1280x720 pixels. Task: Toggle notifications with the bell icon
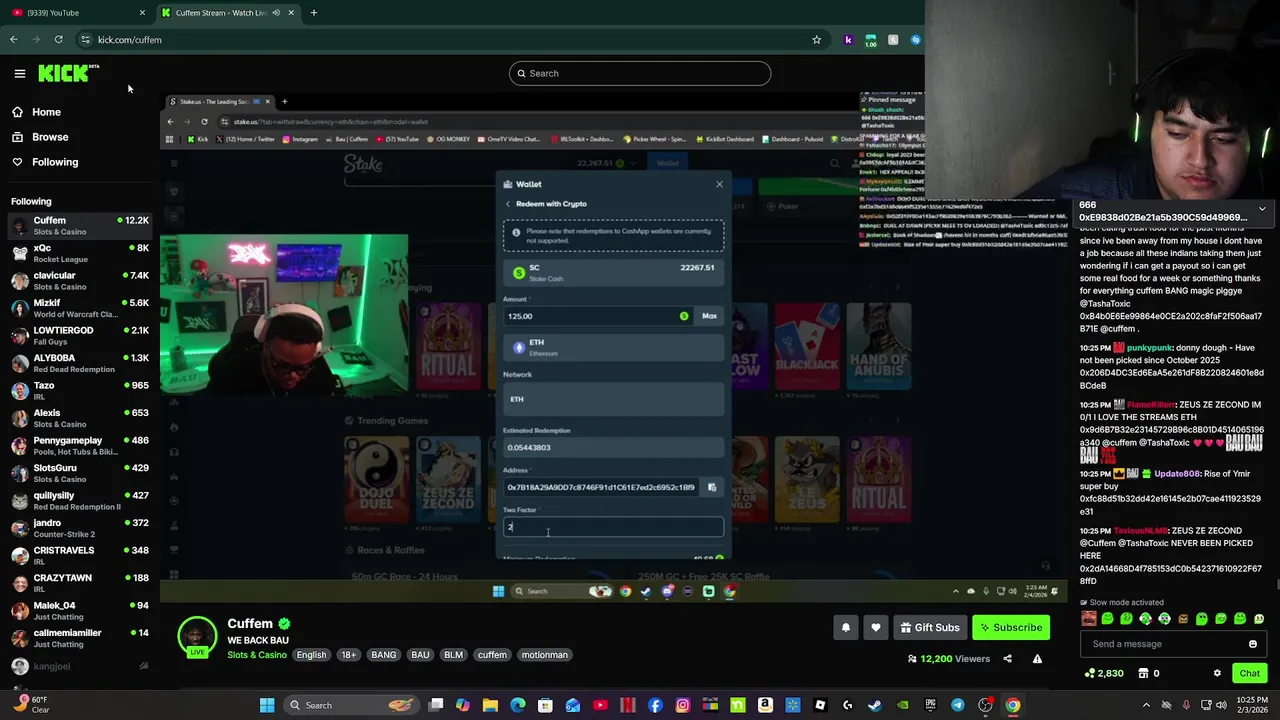tap(846, 627)
